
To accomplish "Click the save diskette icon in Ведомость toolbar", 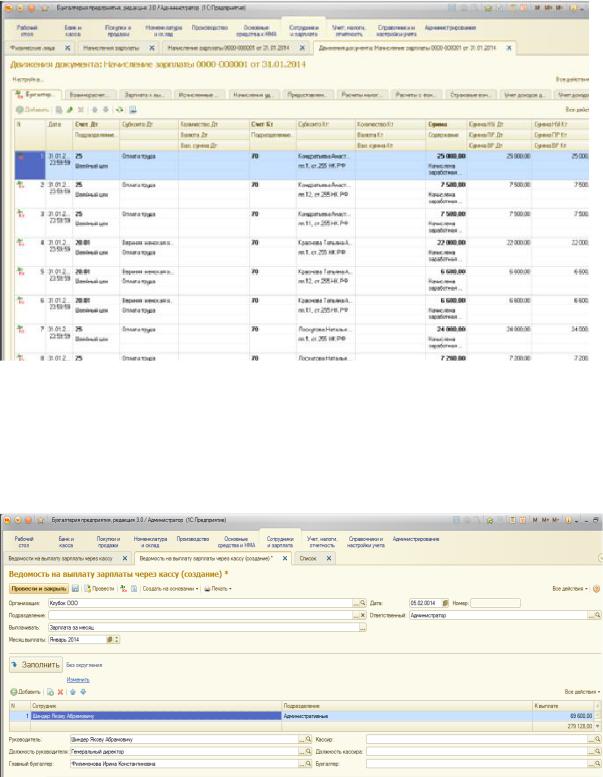I will pyautogui.click(x=75, y=589).
